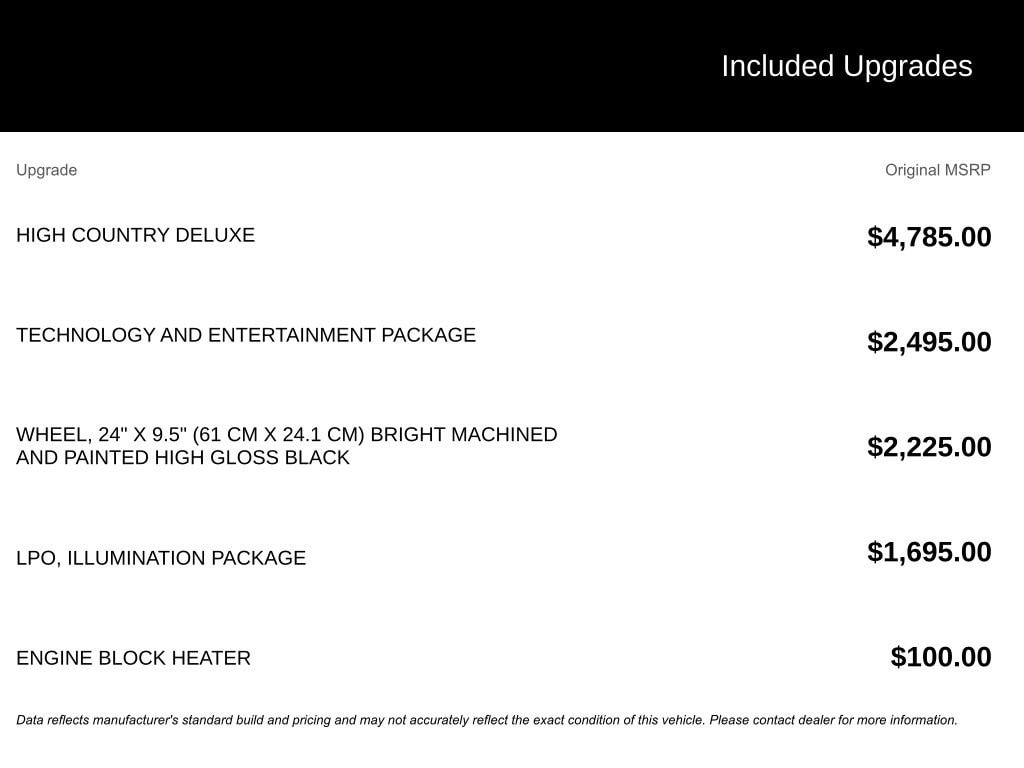Click the Original MSRP column header
The image size is (1024, 768).
(x=937, y=170)
